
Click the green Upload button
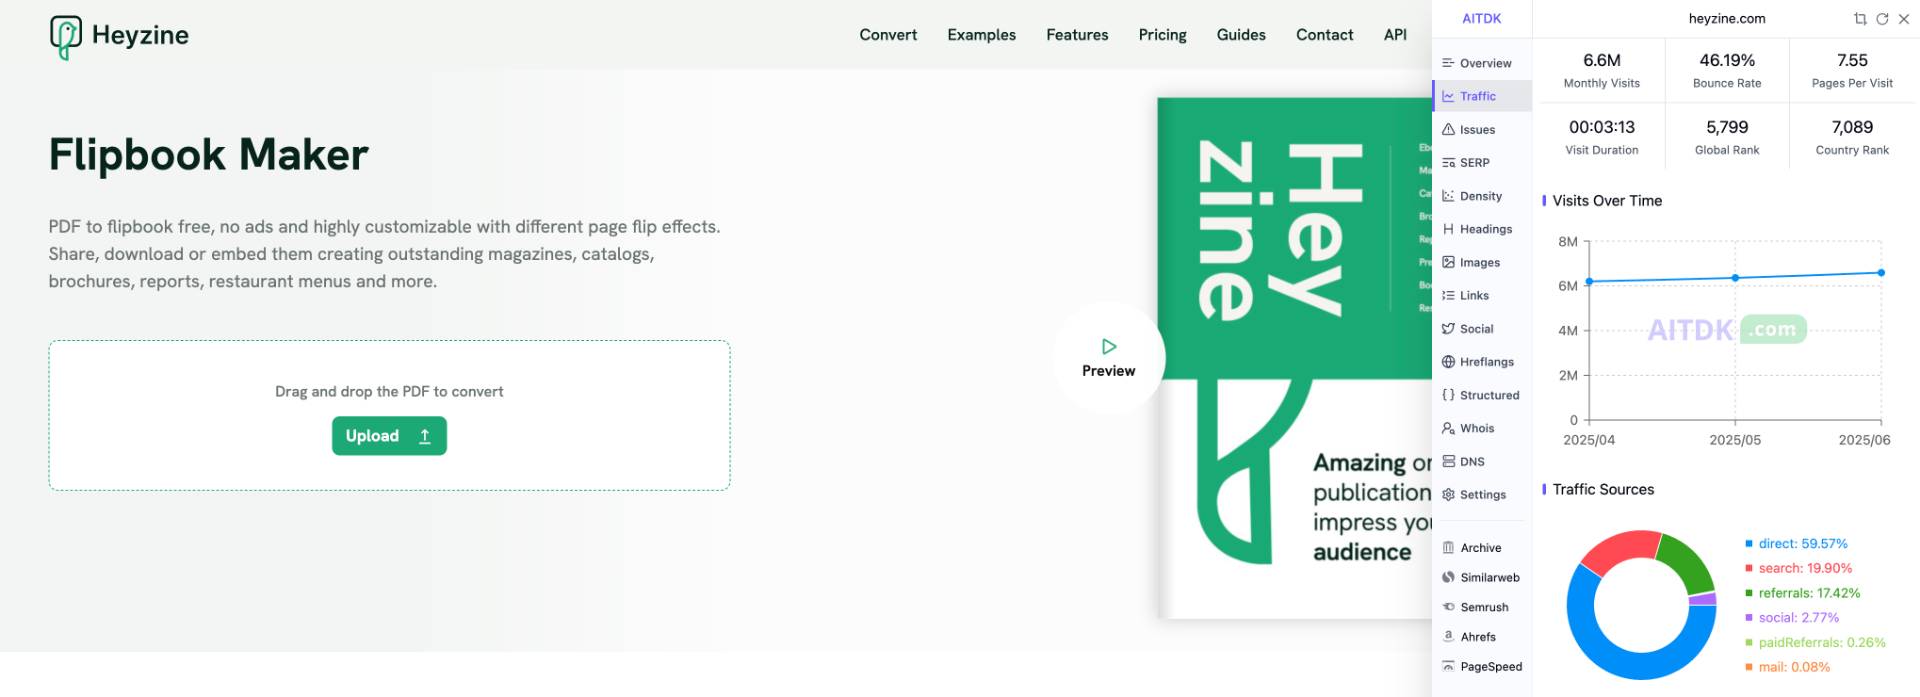389,436
